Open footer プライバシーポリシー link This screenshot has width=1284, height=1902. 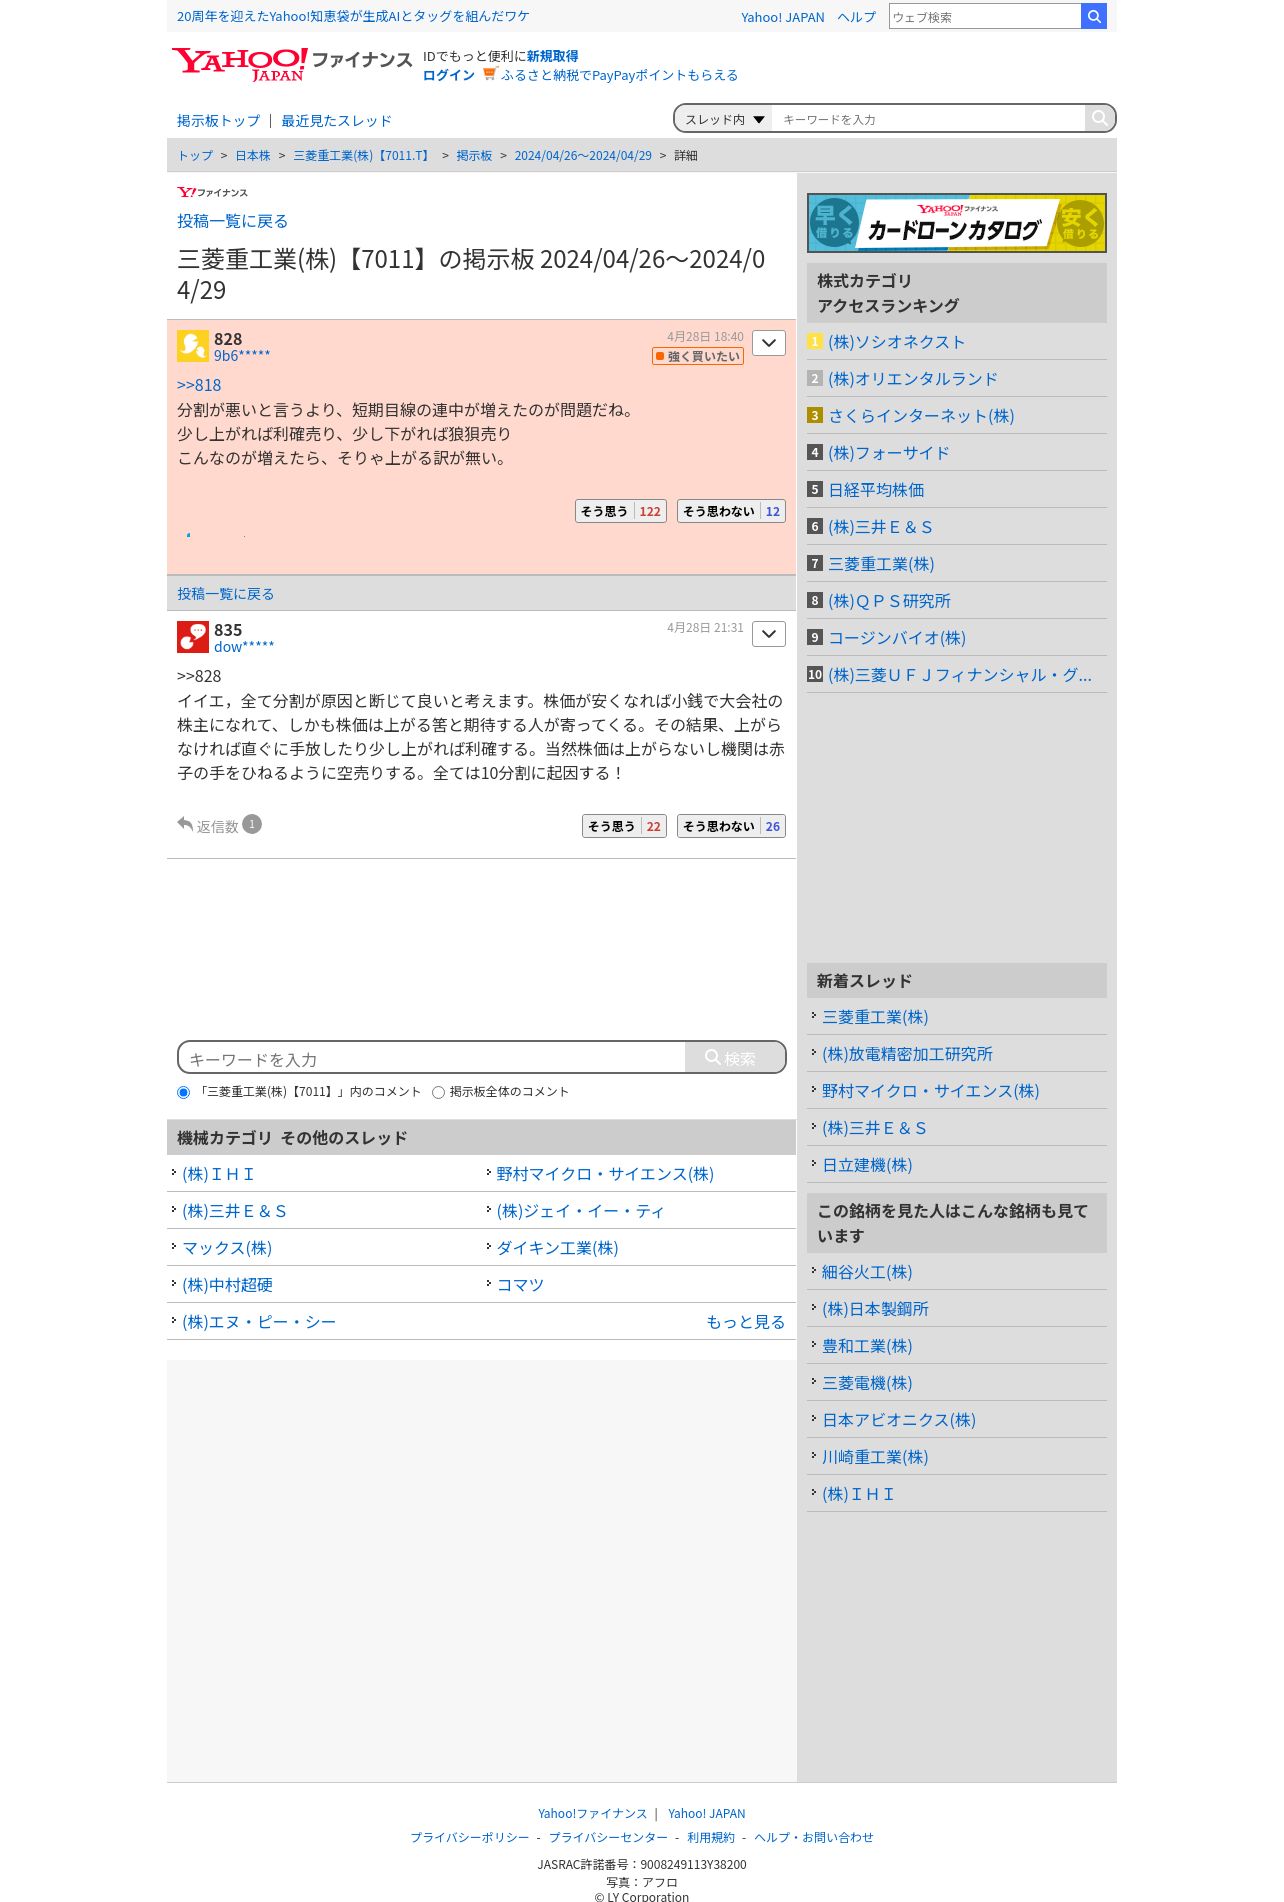click(470, 1837)
